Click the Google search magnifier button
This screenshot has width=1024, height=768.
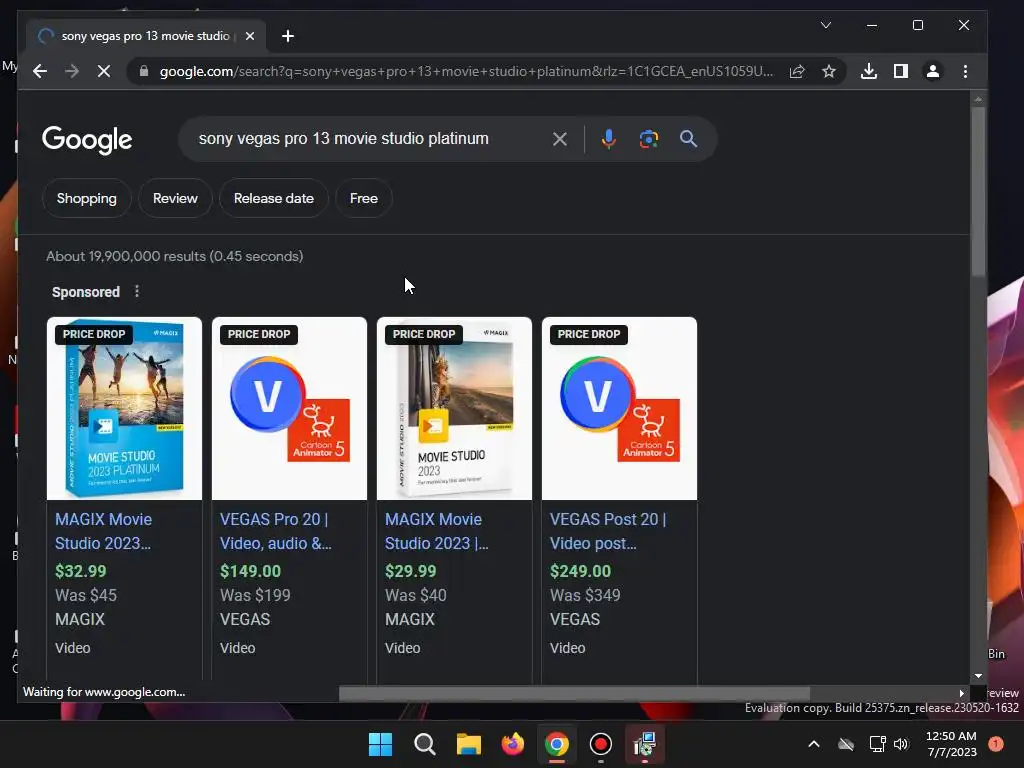688,138
